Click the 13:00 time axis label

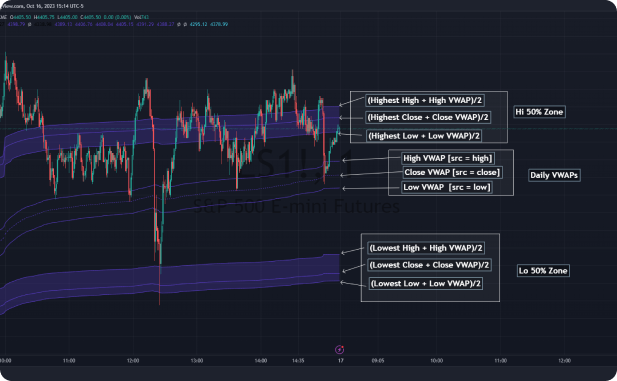(197, 361)
